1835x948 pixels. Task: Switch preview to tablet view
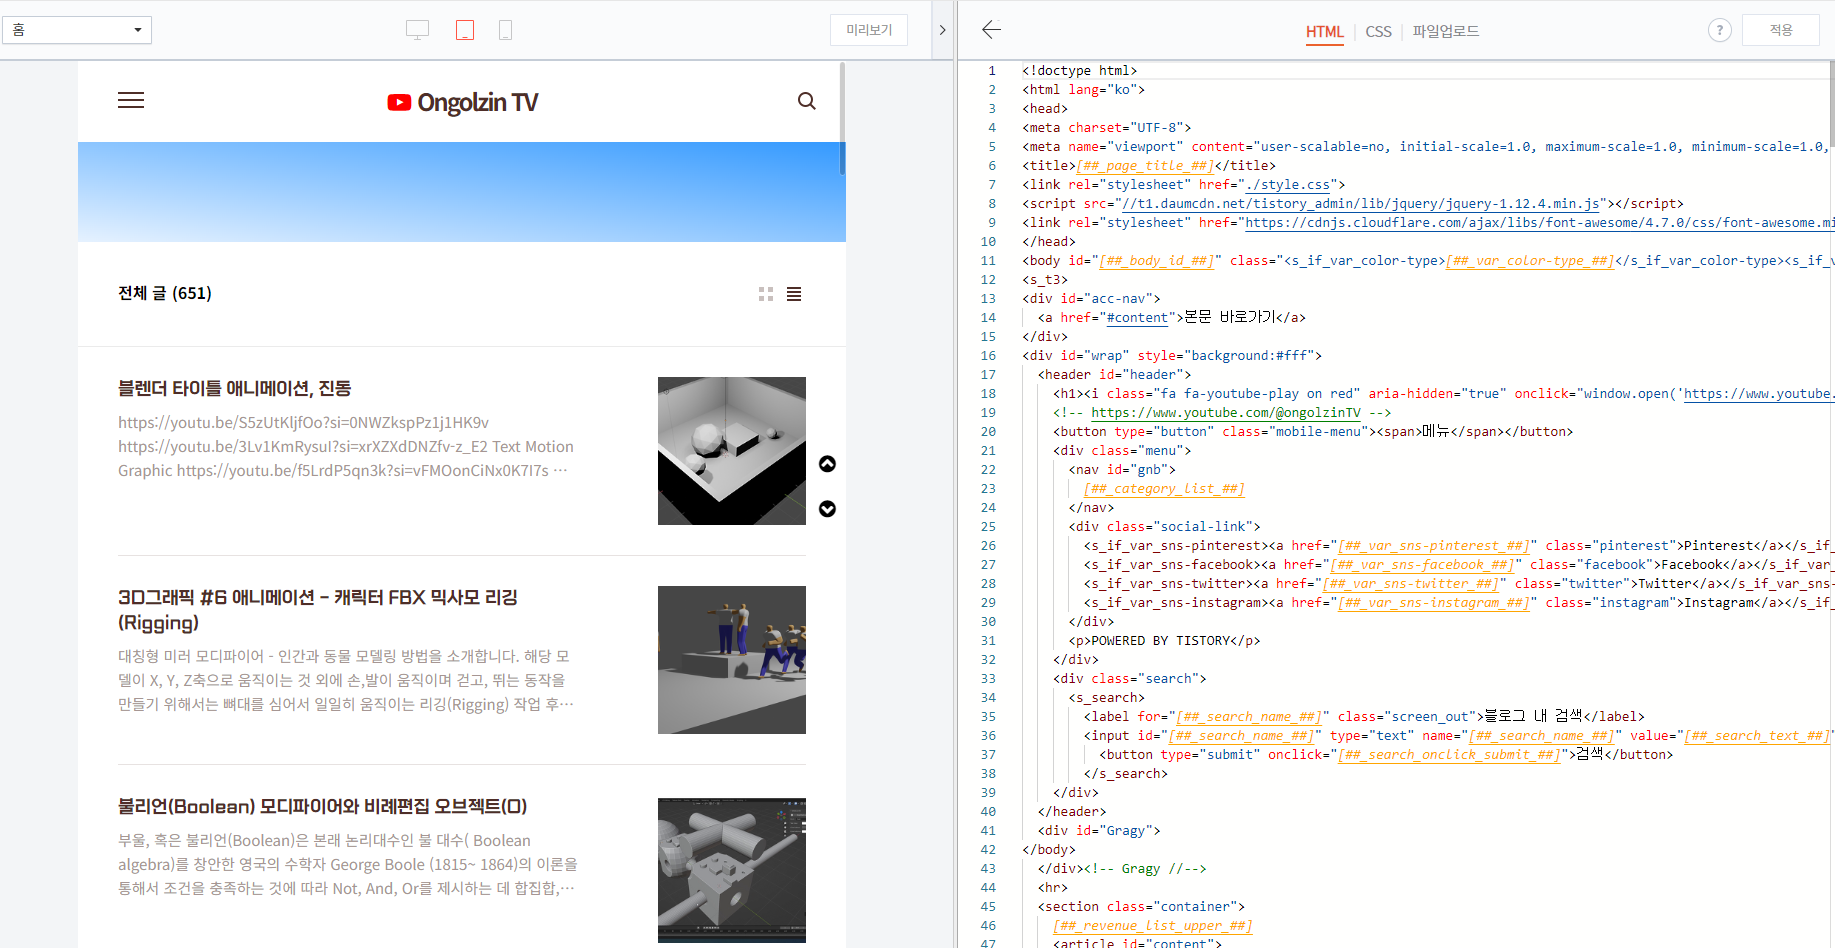point(465,30)
